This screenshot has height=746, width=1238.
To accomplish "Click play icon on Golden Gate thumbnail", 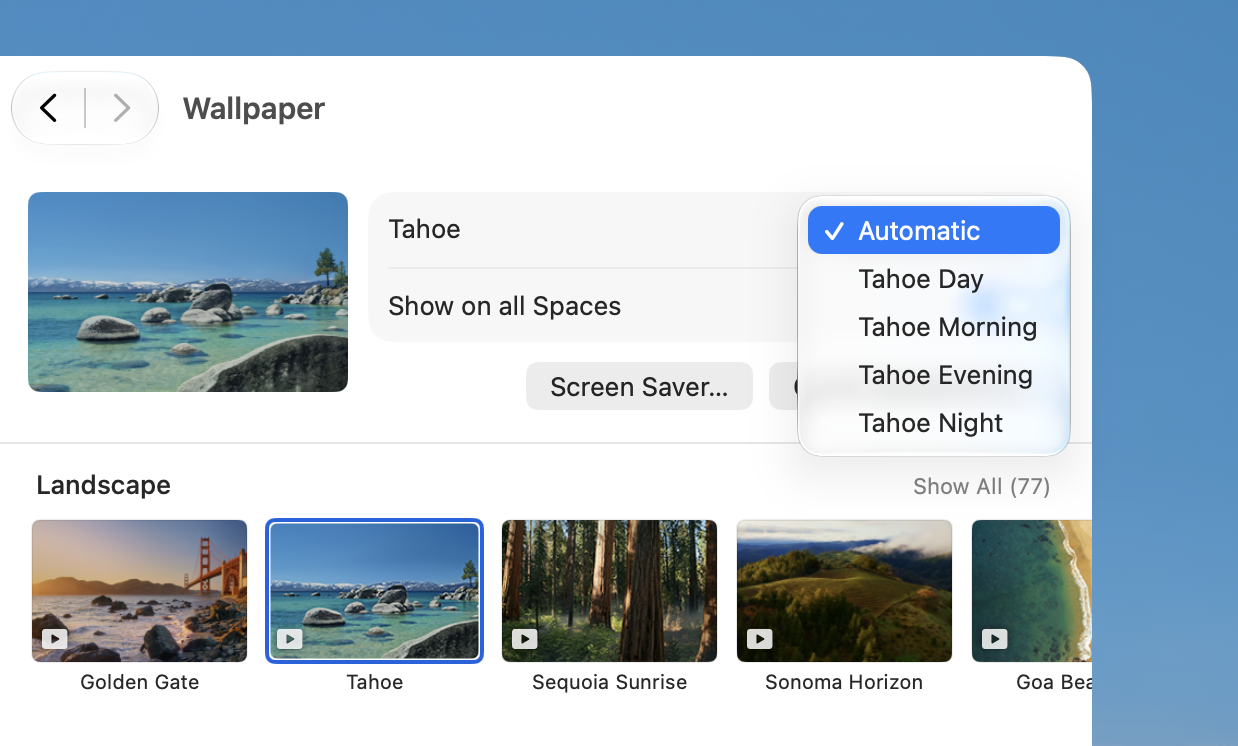I will (55, 638).
